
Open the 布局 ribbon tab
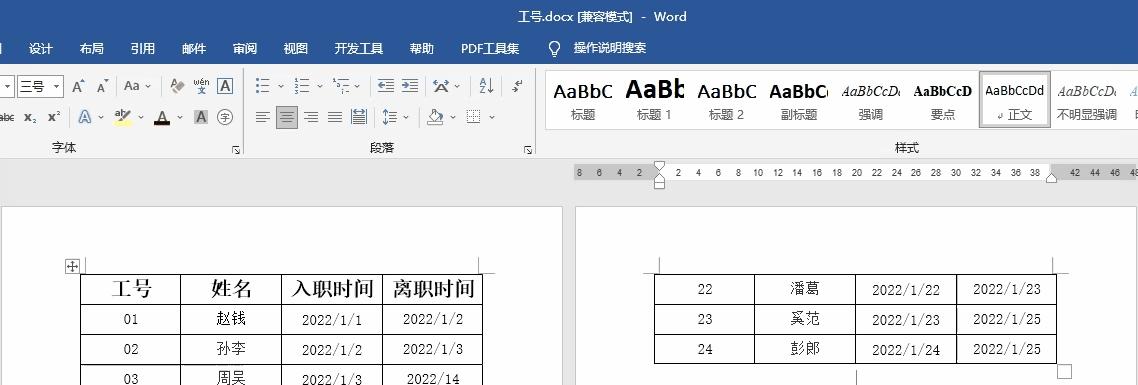click(91, 49)
